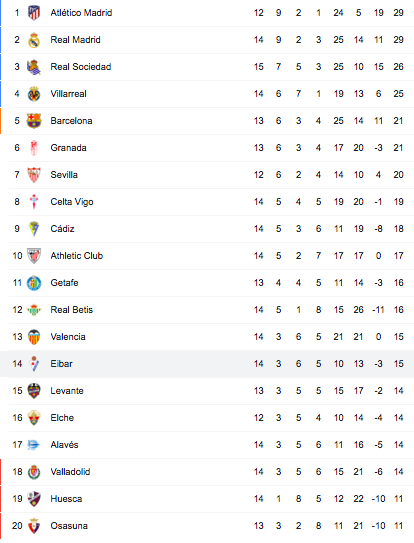
Task: Open the Granada team name link
Action: click(x=68, y=148)
